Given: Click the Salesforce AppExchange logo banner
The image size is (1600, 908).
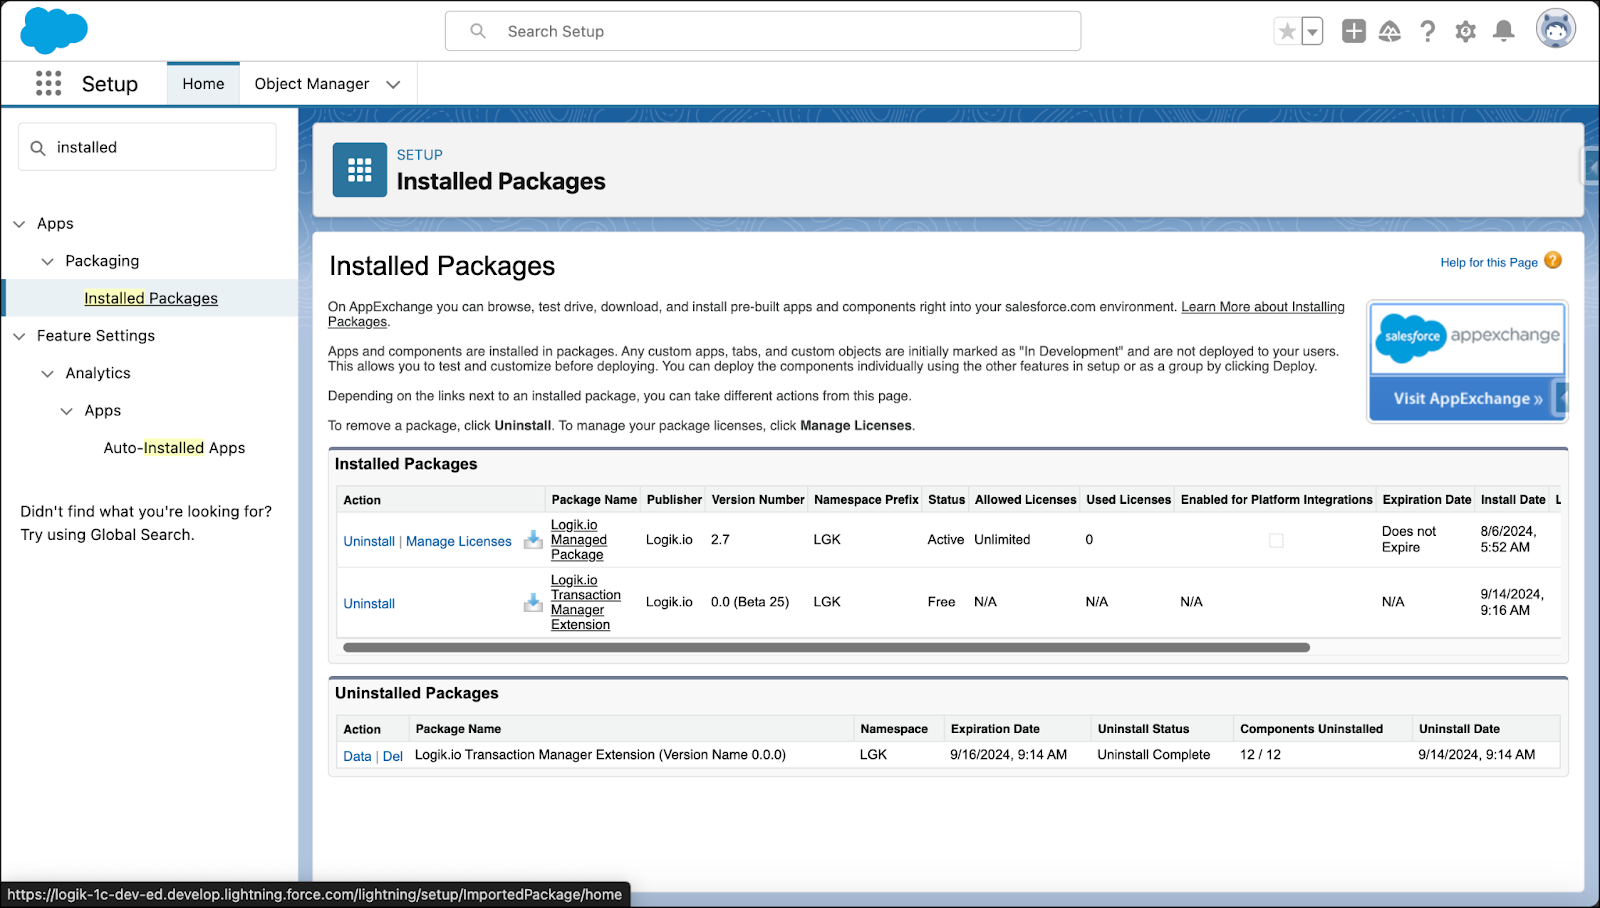Looking at the screenshot, I should click(1467, 338).
